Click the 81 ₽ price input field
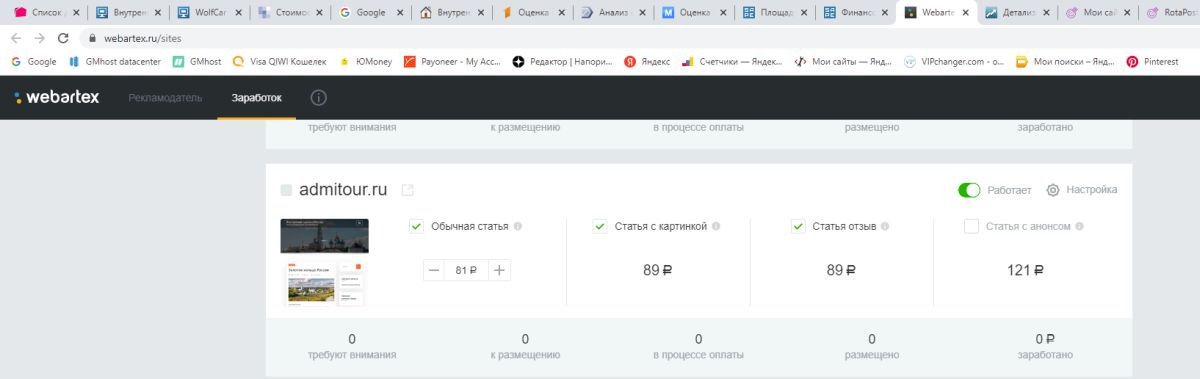This screenshot has height=379, width=1200. point(466,270)
